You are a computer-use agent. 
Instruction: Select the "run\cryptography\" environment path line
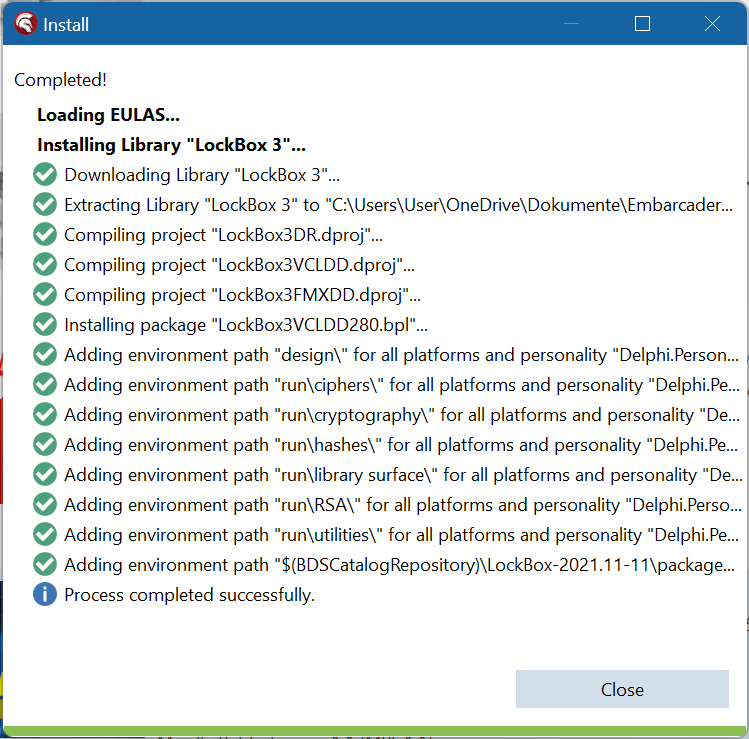pos(400,415)
